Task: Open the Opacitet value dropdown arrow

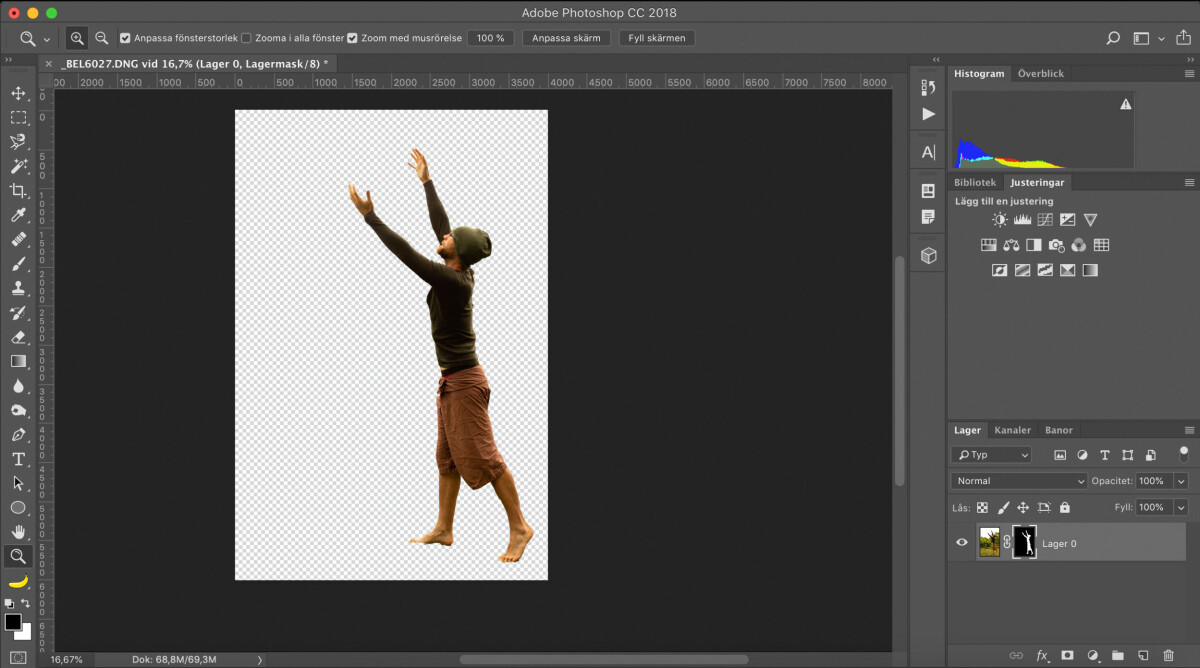Action: (x=1181, y=481)
